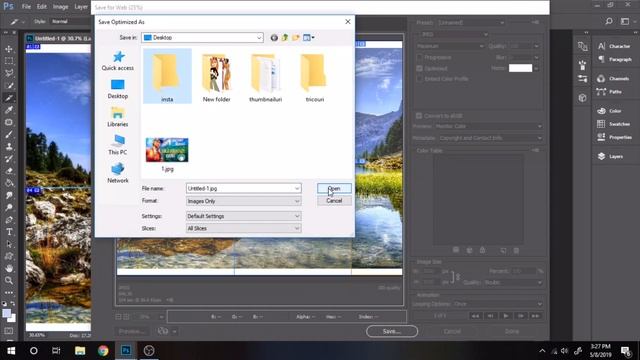Select the Hand tool
The image size is (640, 360).
(x=9, y=269)
